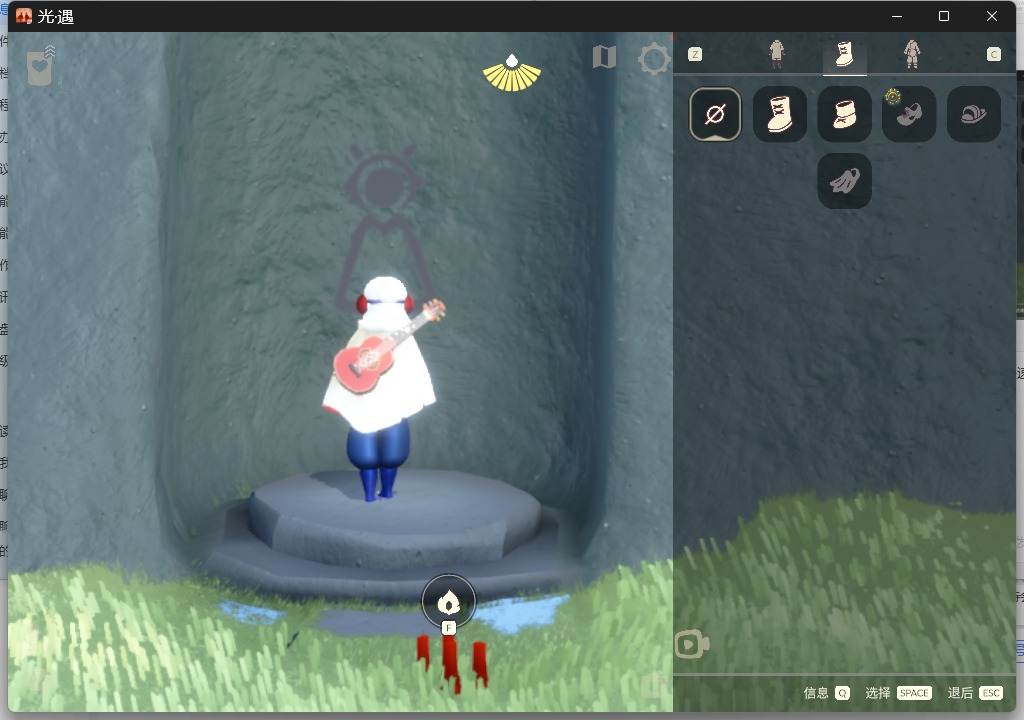
Task: Open the full-body costume tab
Action: point(912,54)
